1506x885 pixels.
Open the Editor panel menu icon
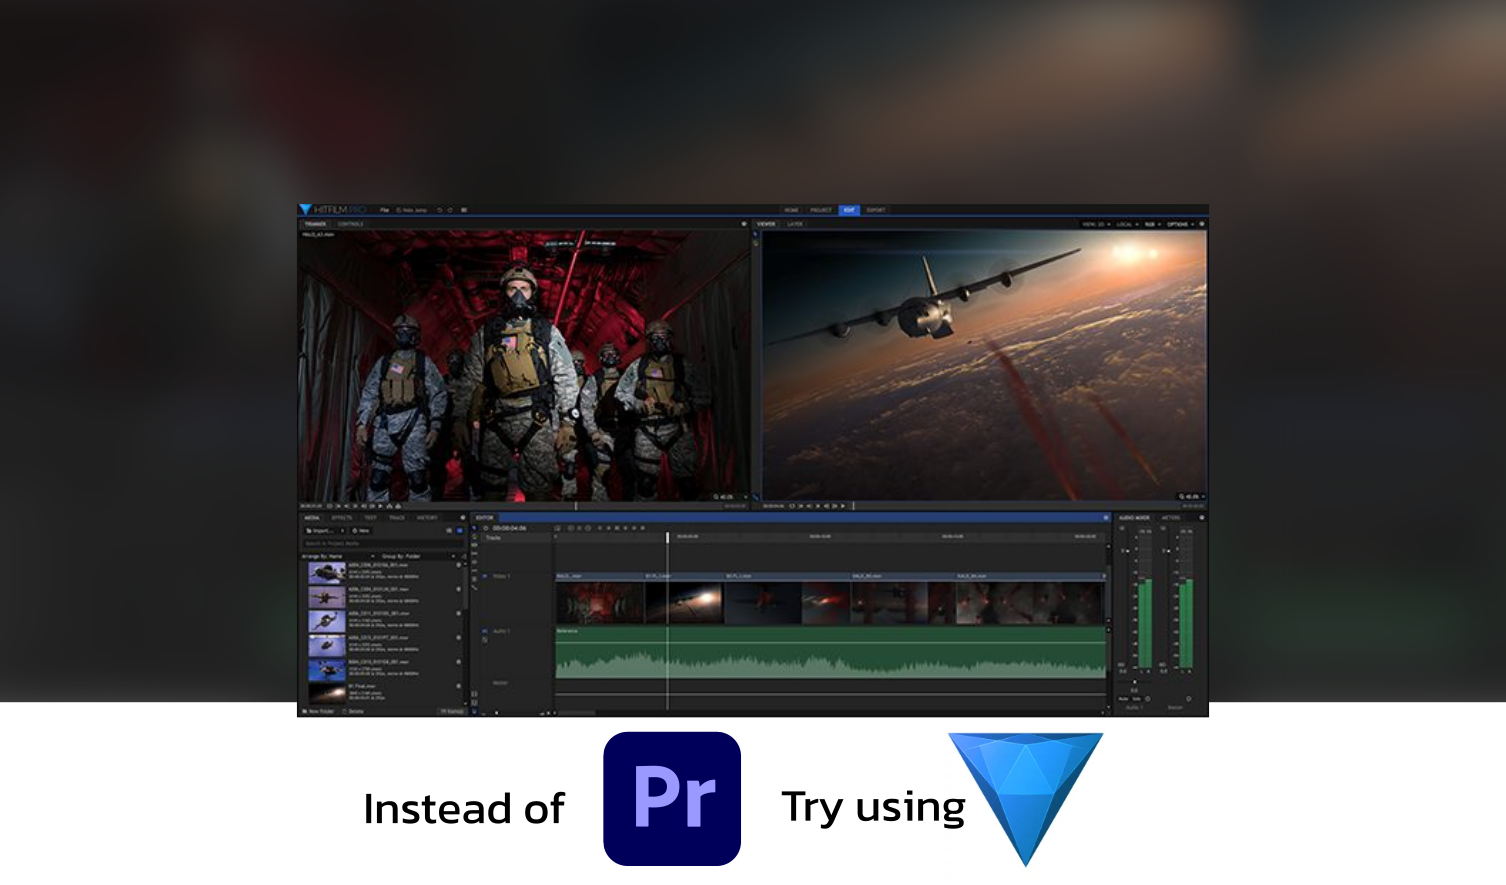click(x=1106, y=518)
